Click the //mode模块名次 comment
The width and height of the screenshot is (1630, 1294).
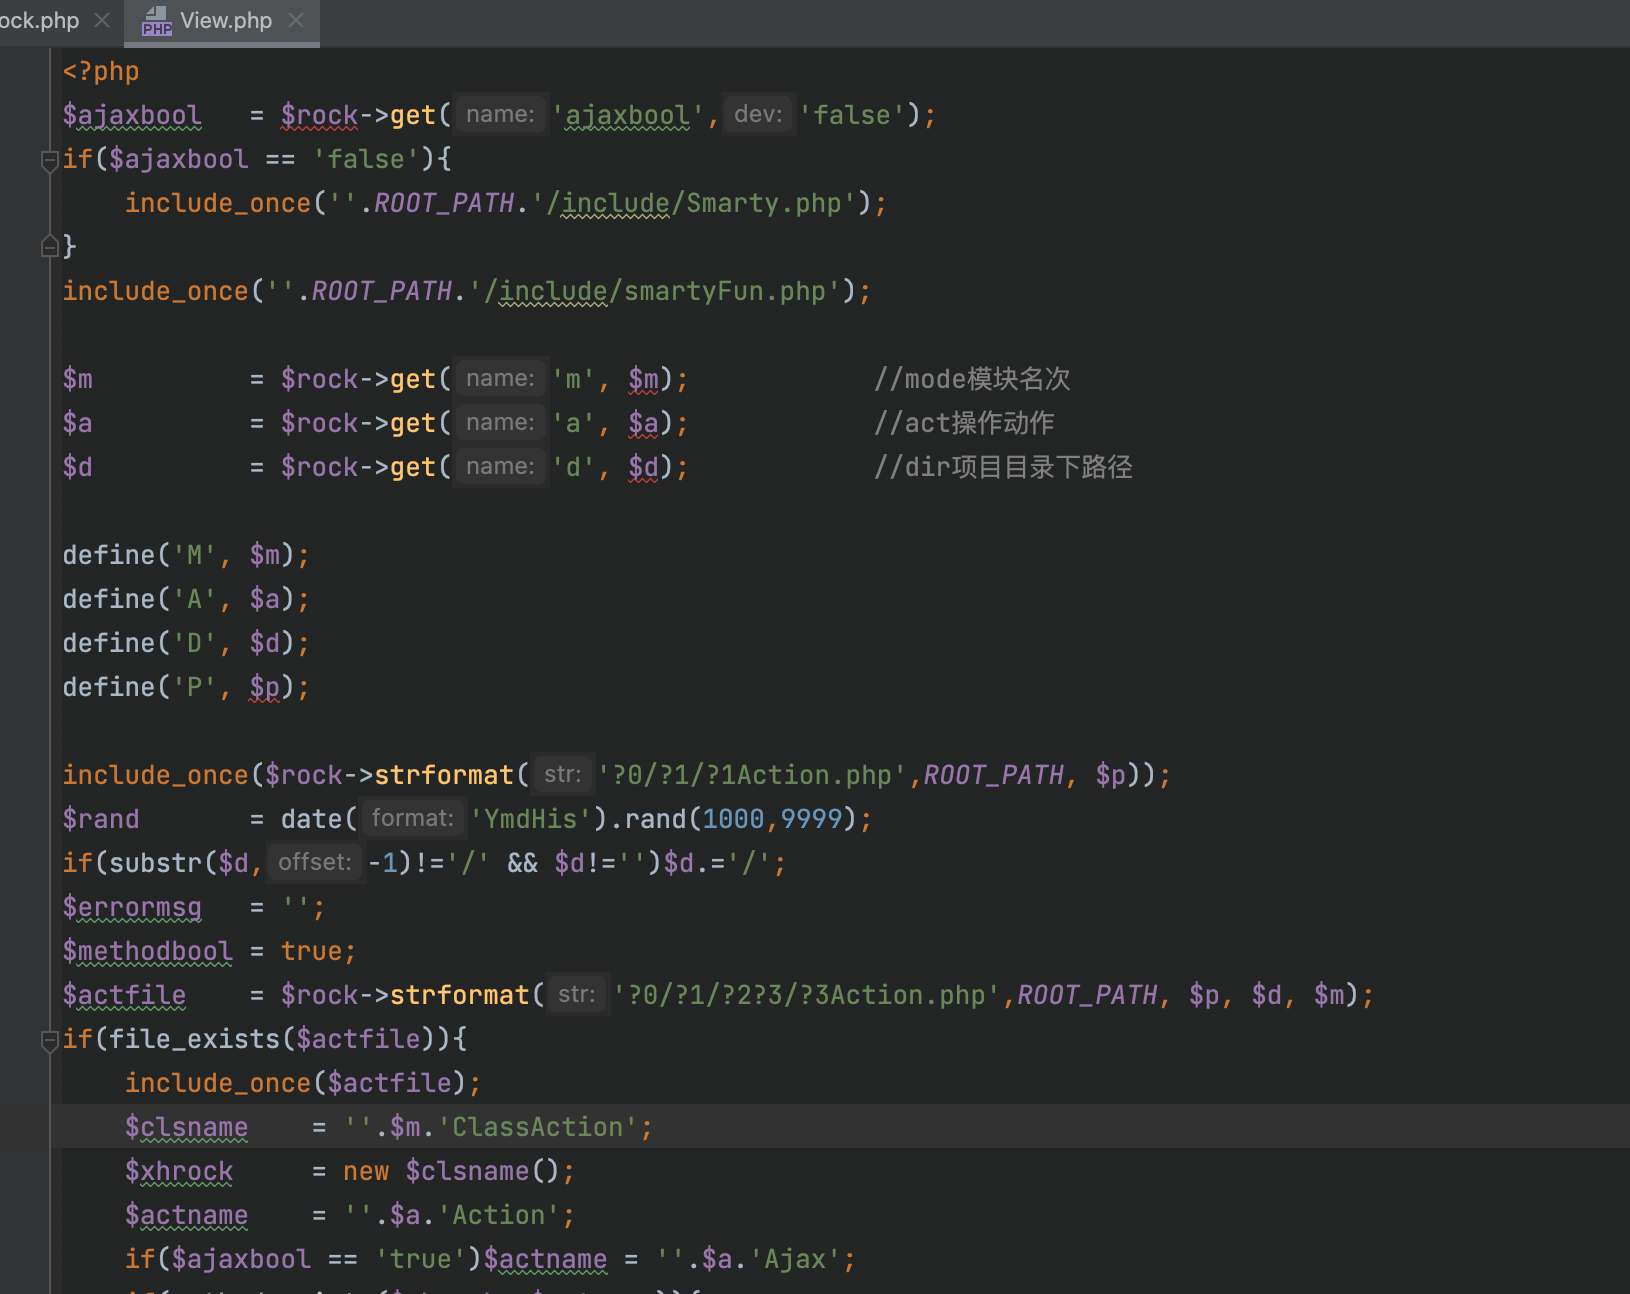pyautogui.click(x=972, y=380)
